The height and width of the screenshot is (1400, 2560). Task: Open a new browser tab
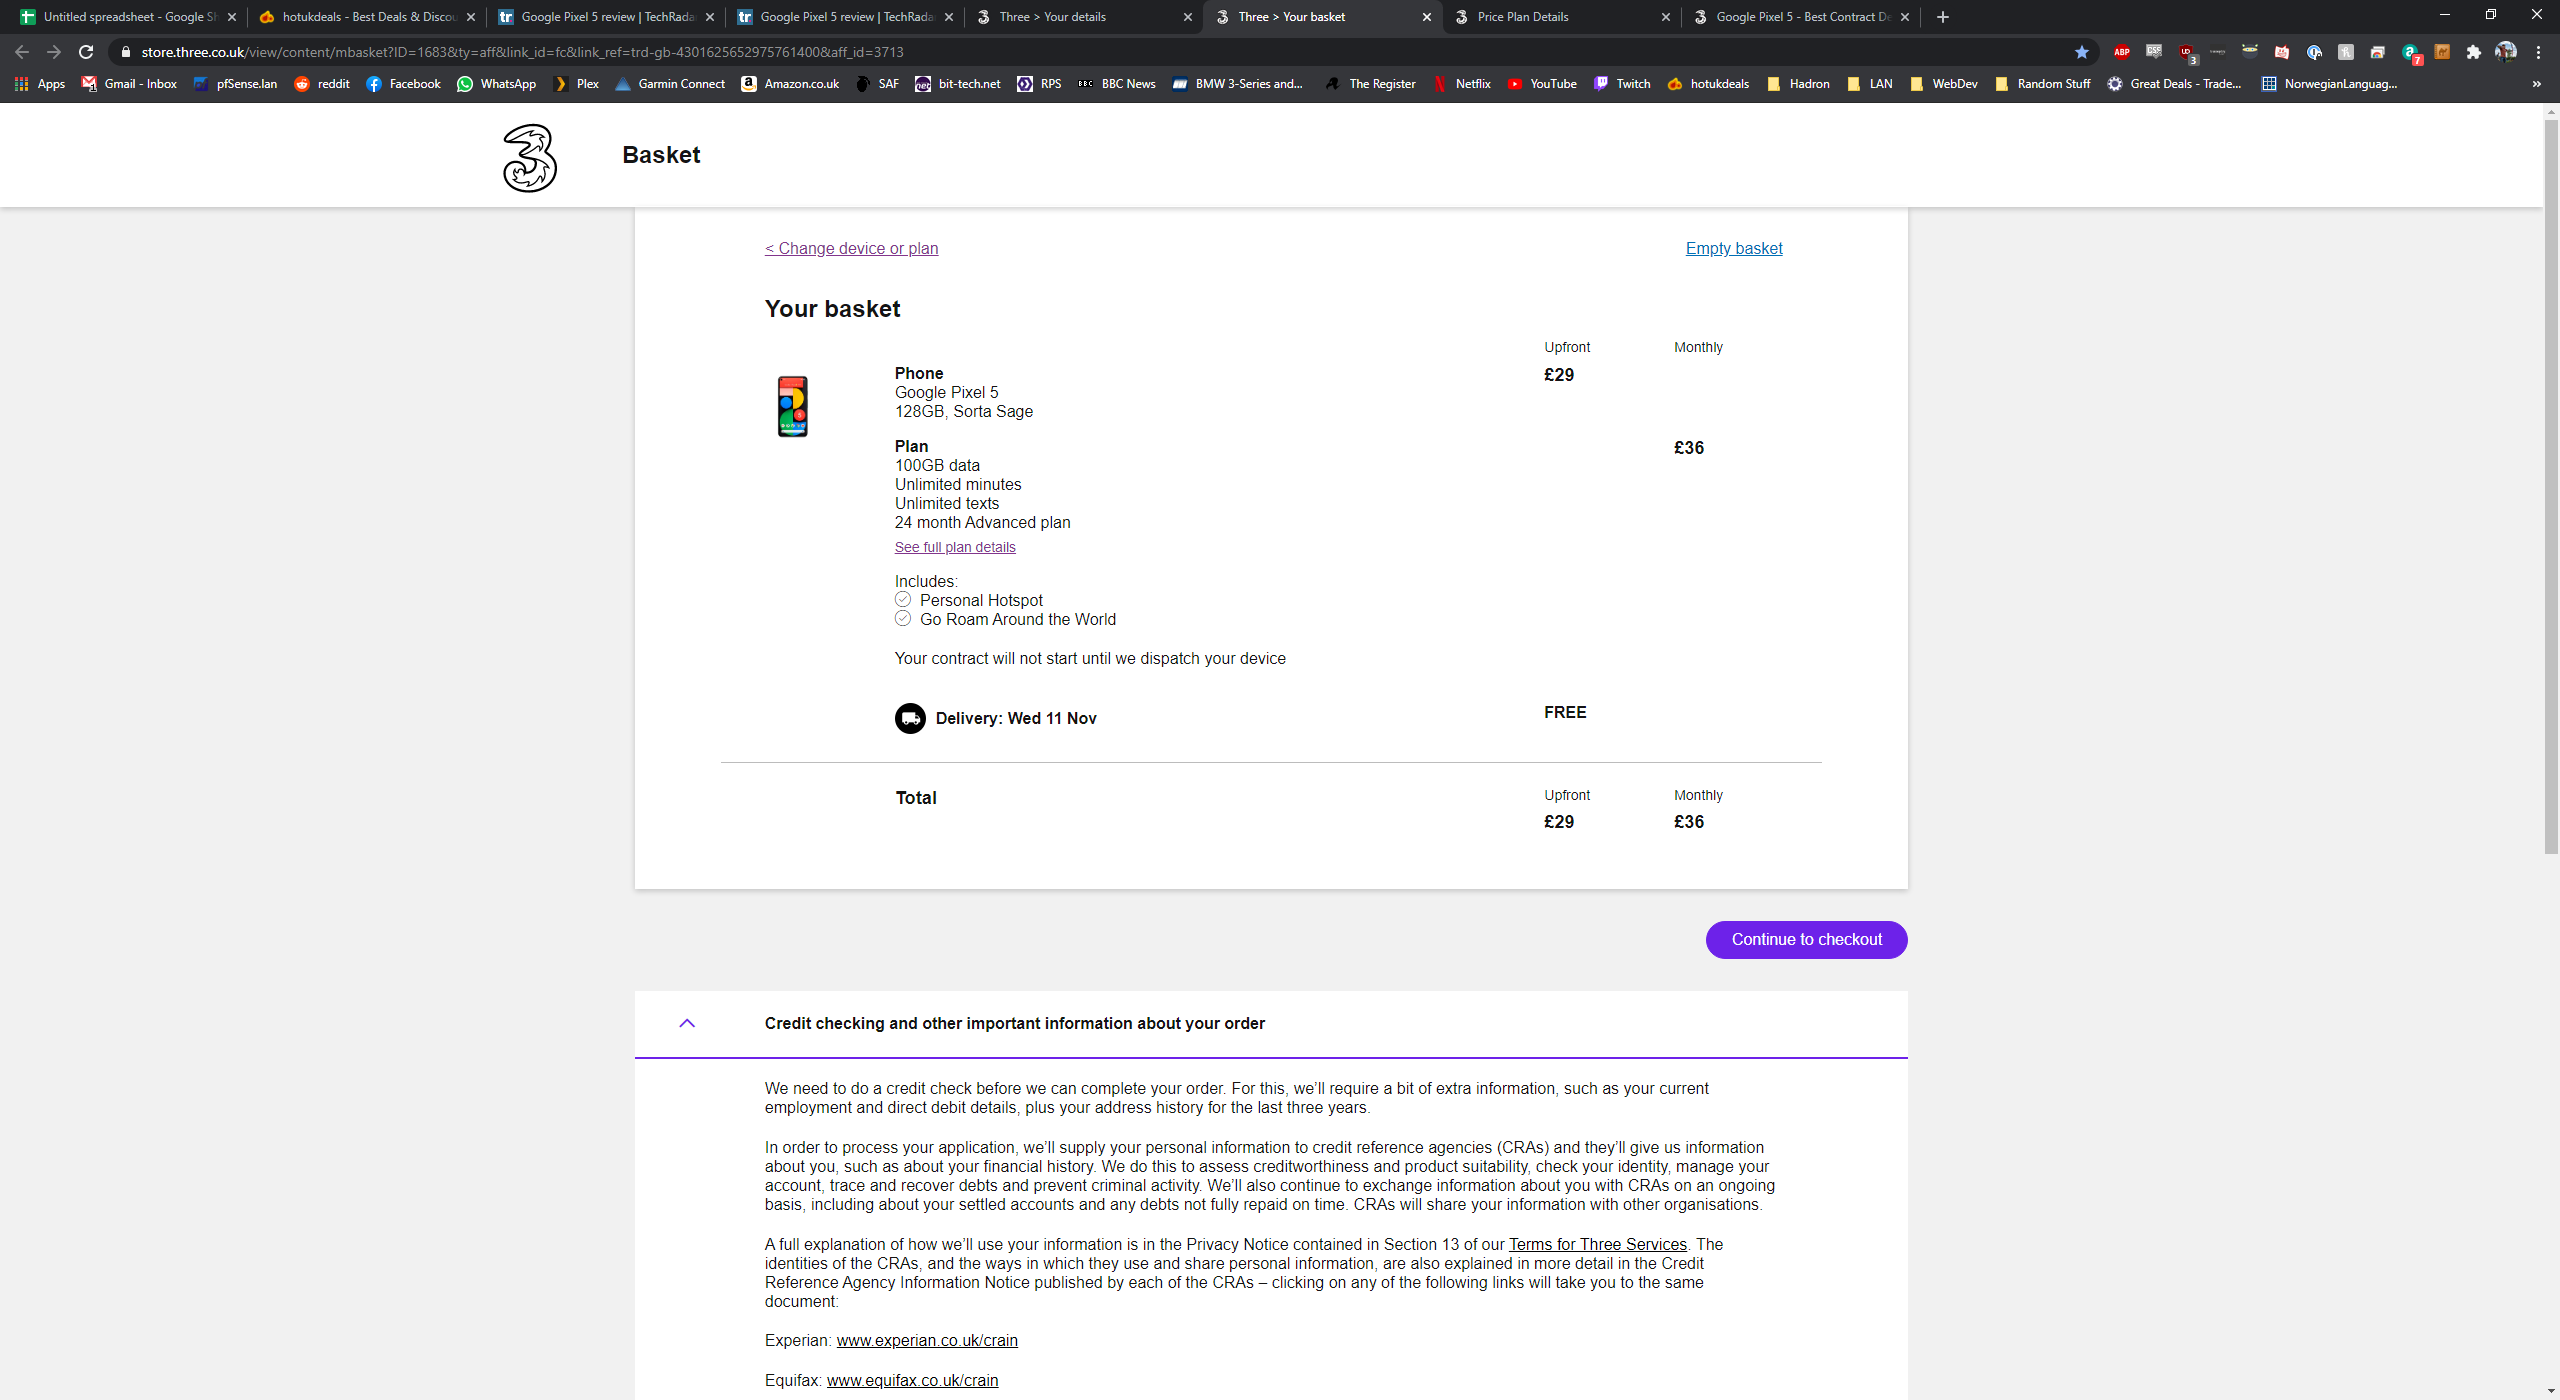pyautogui.click(x=1943, y=17)
